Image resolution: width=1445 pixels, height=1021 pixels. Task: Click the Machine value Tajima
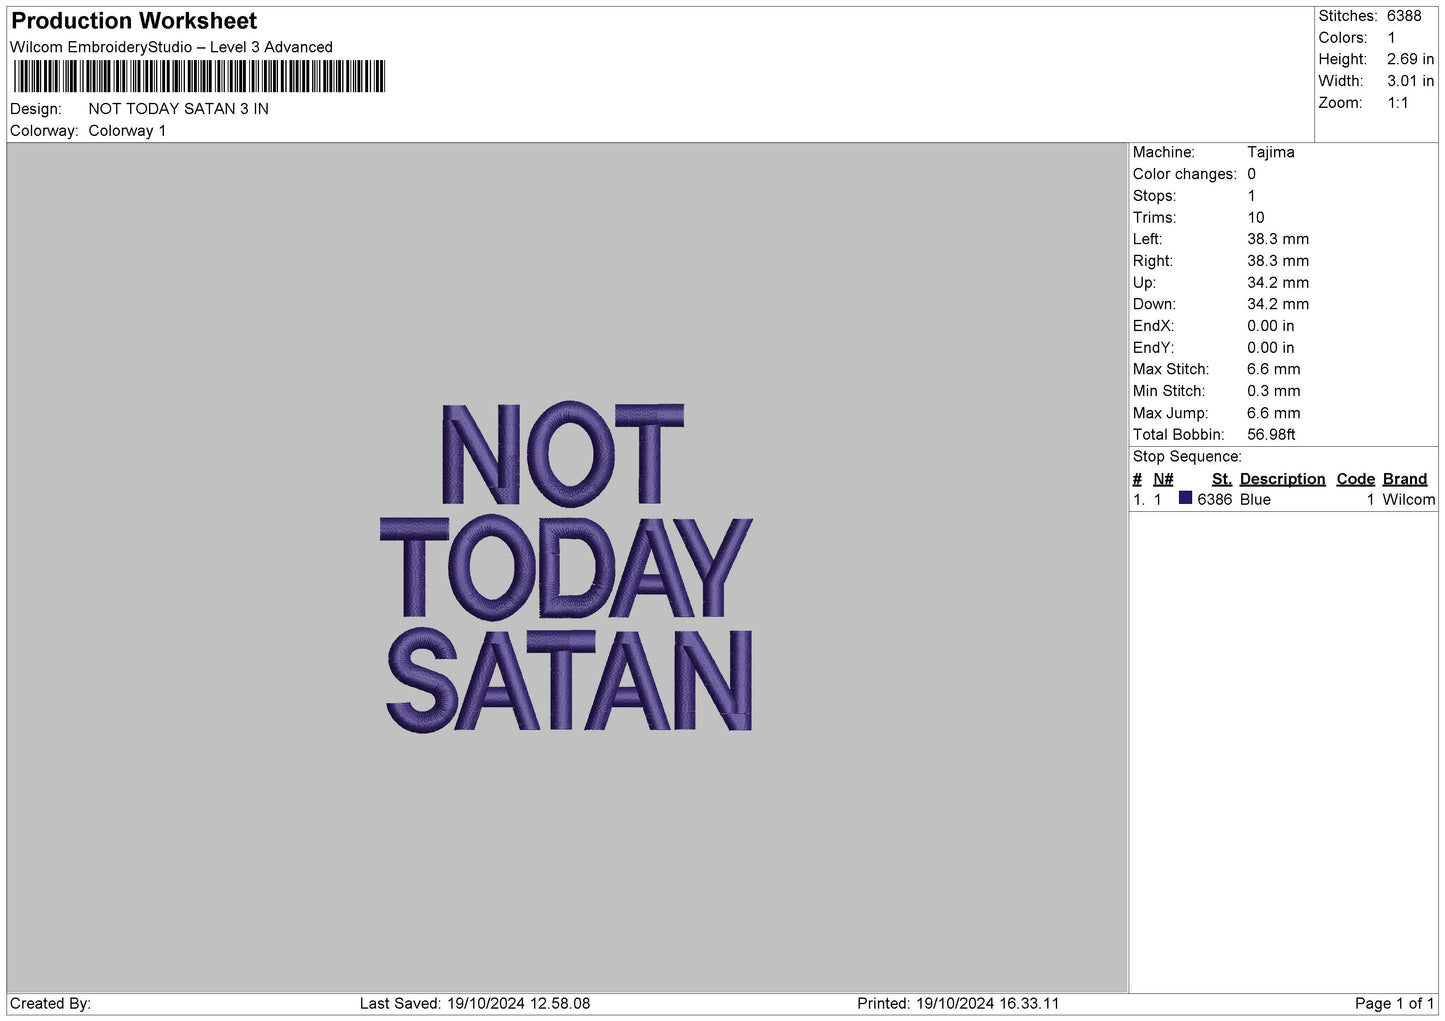[1271, 152]
